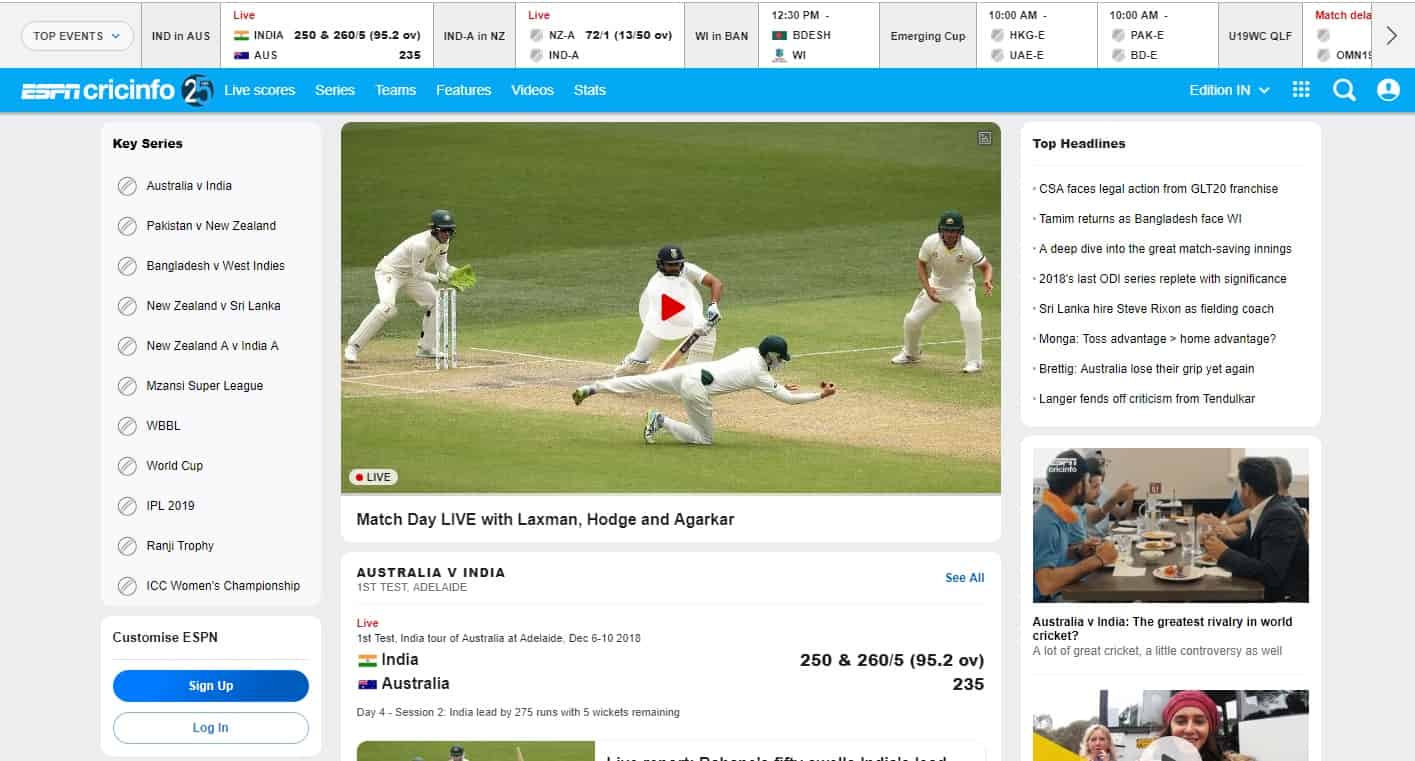Open the apps grid icon
This screenshot has width=1415, height=761.
click(x=1301, y=90)
